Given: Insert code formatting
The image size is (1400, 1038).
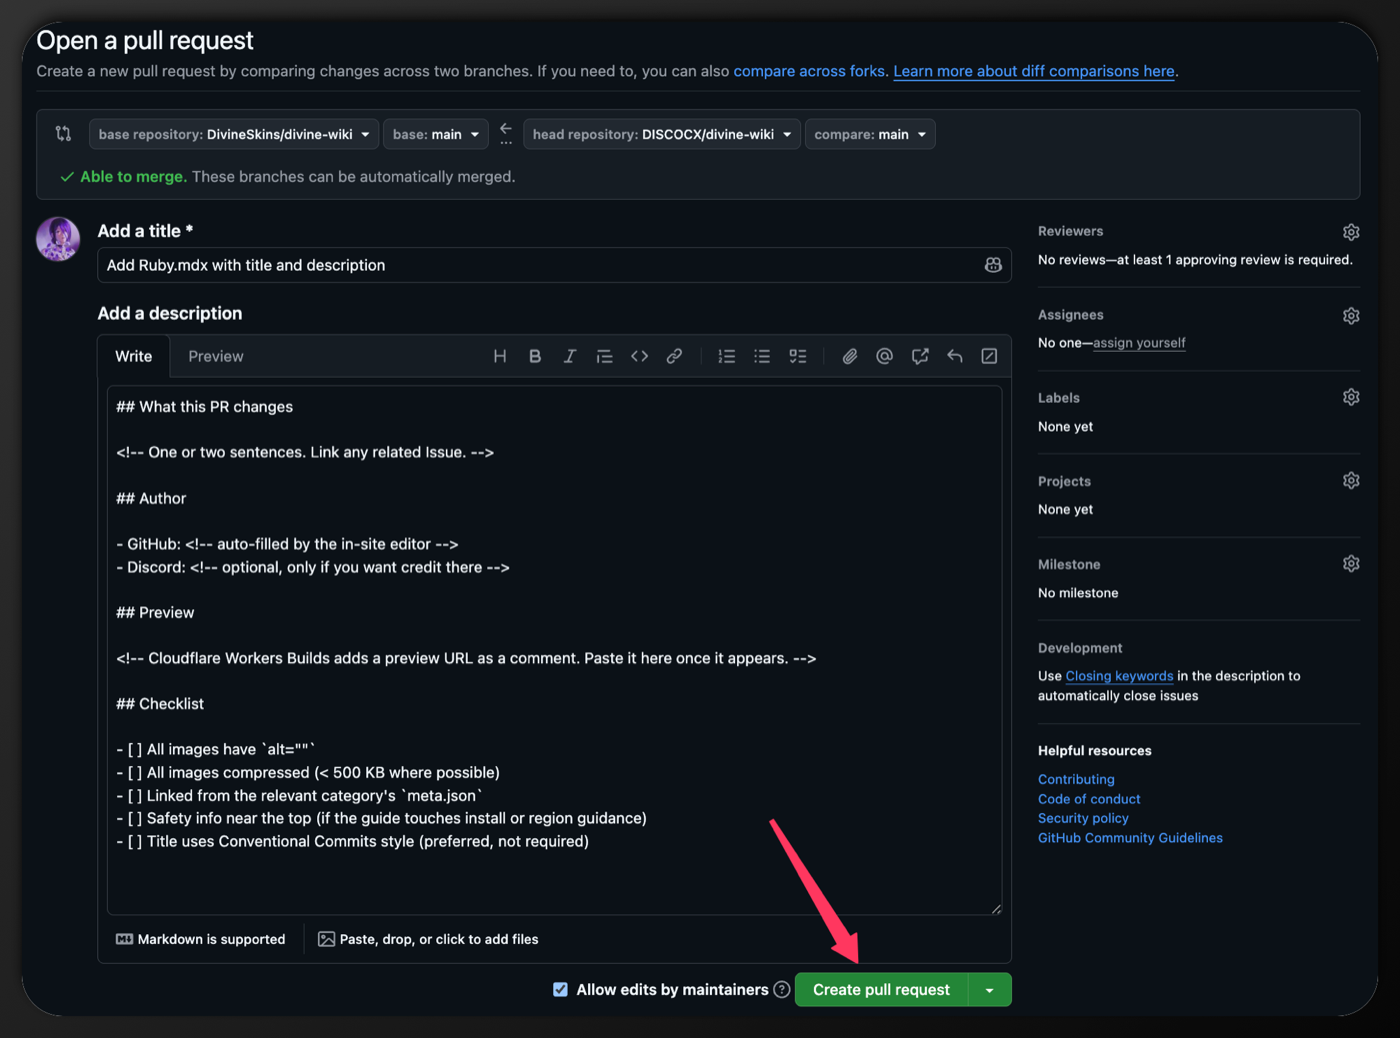Looking at the screenshot, I should pyautogui.click(x=639, y=356).
